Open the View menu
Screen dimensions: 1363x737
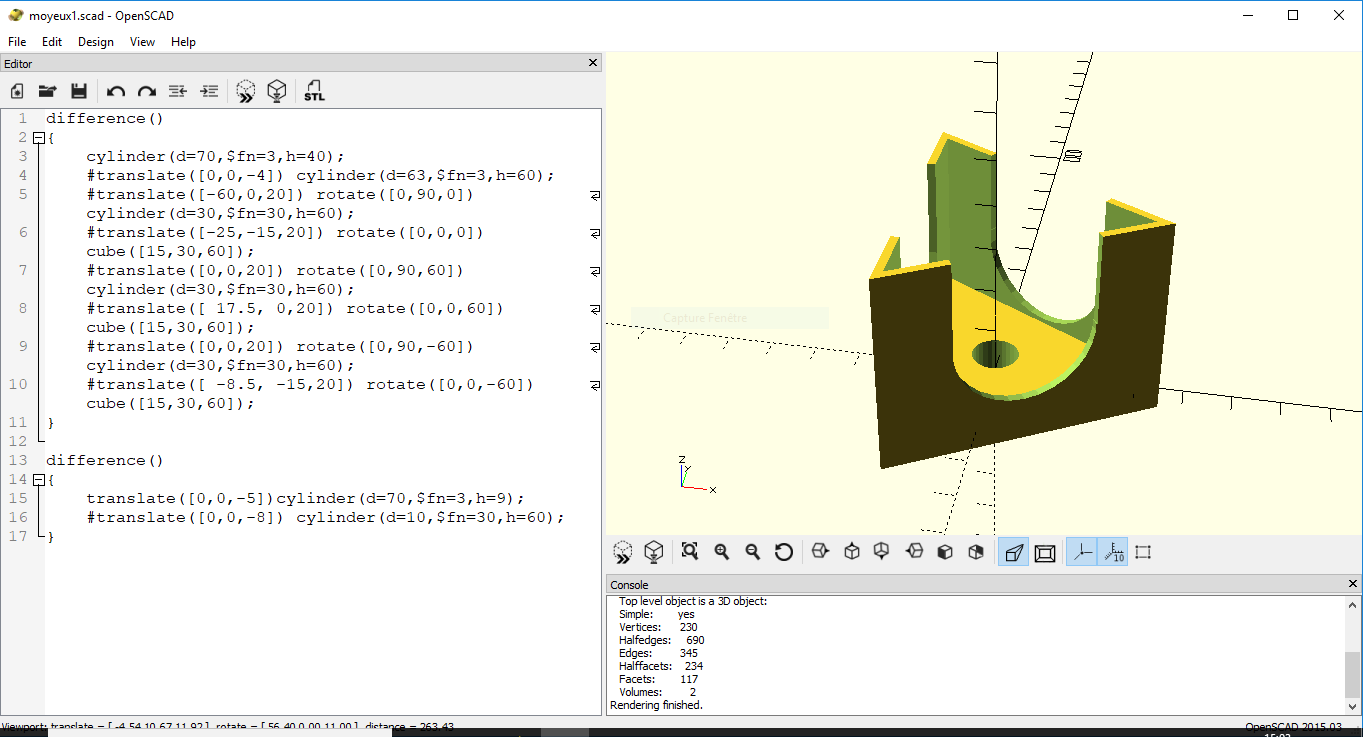(x=142, y=42)
